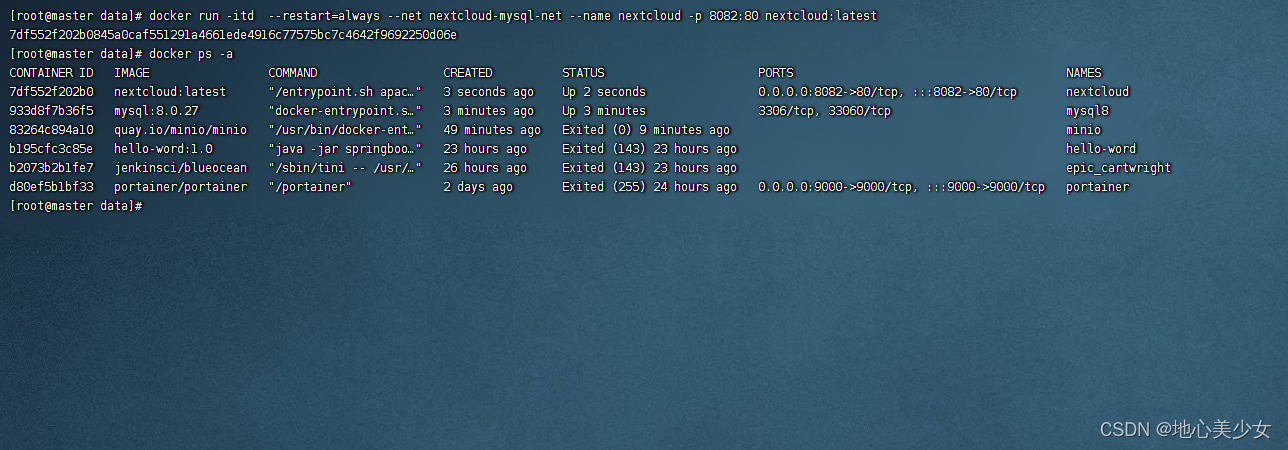This screenshot has height=450, width=1288.
Task: Click the full container hash output line
Action: click(x=233, y=35)
